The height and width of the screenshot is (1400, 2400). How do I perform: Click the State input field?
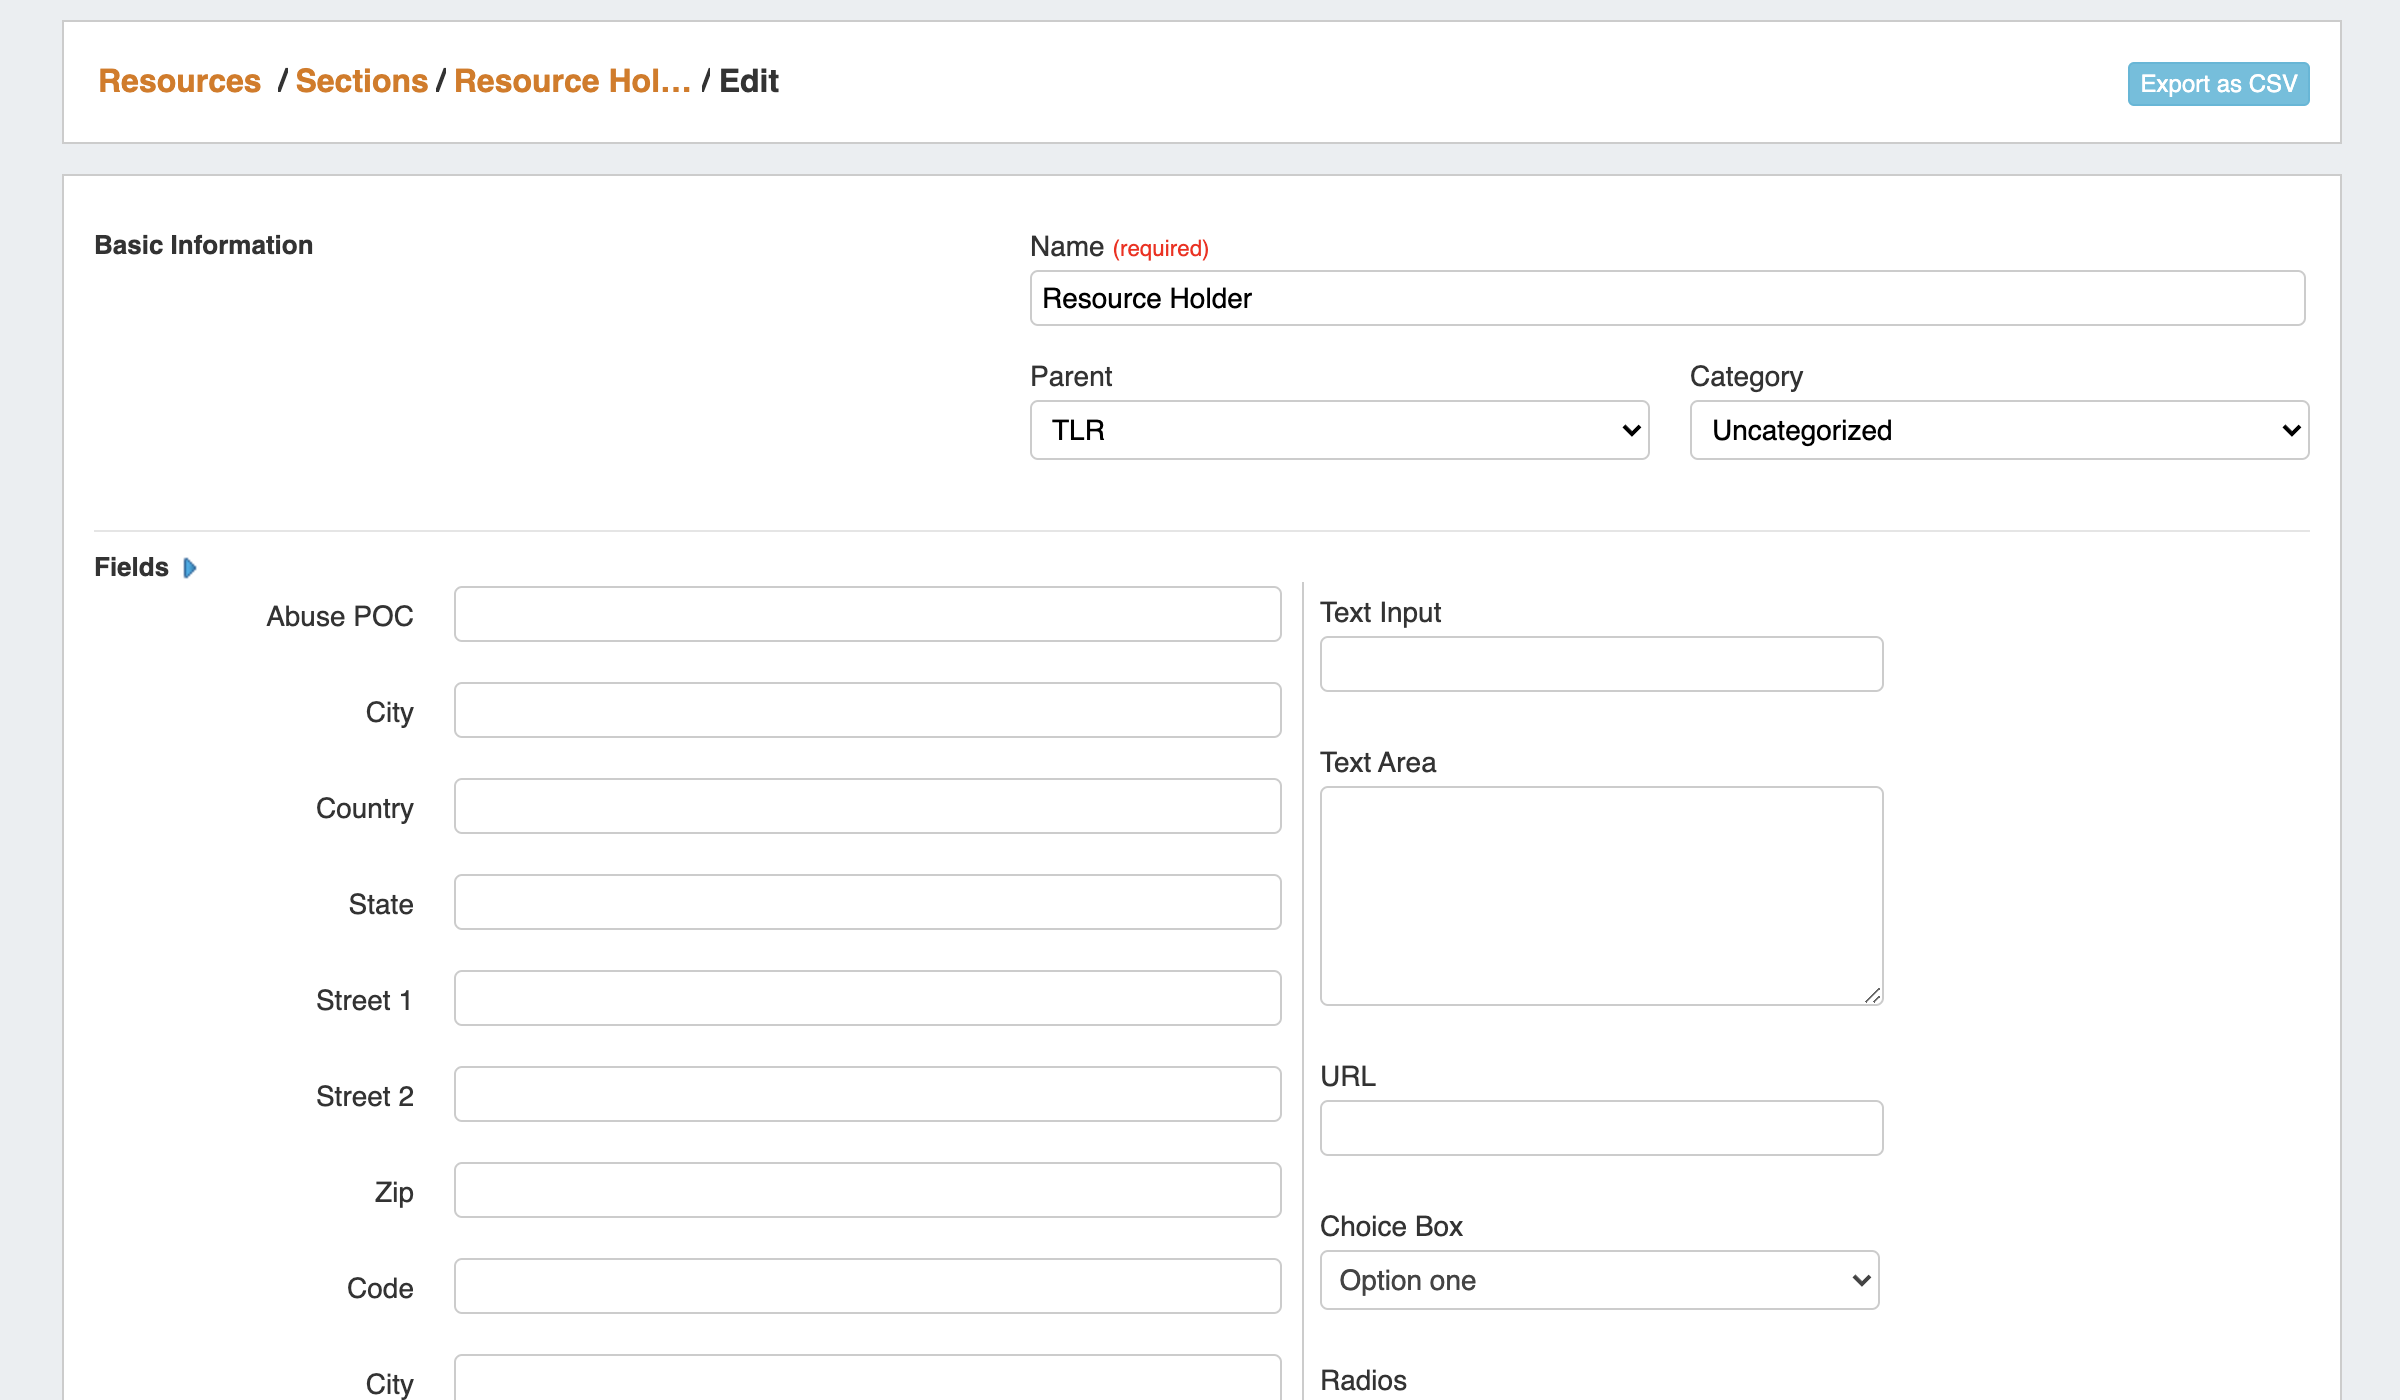click(866, 902)
